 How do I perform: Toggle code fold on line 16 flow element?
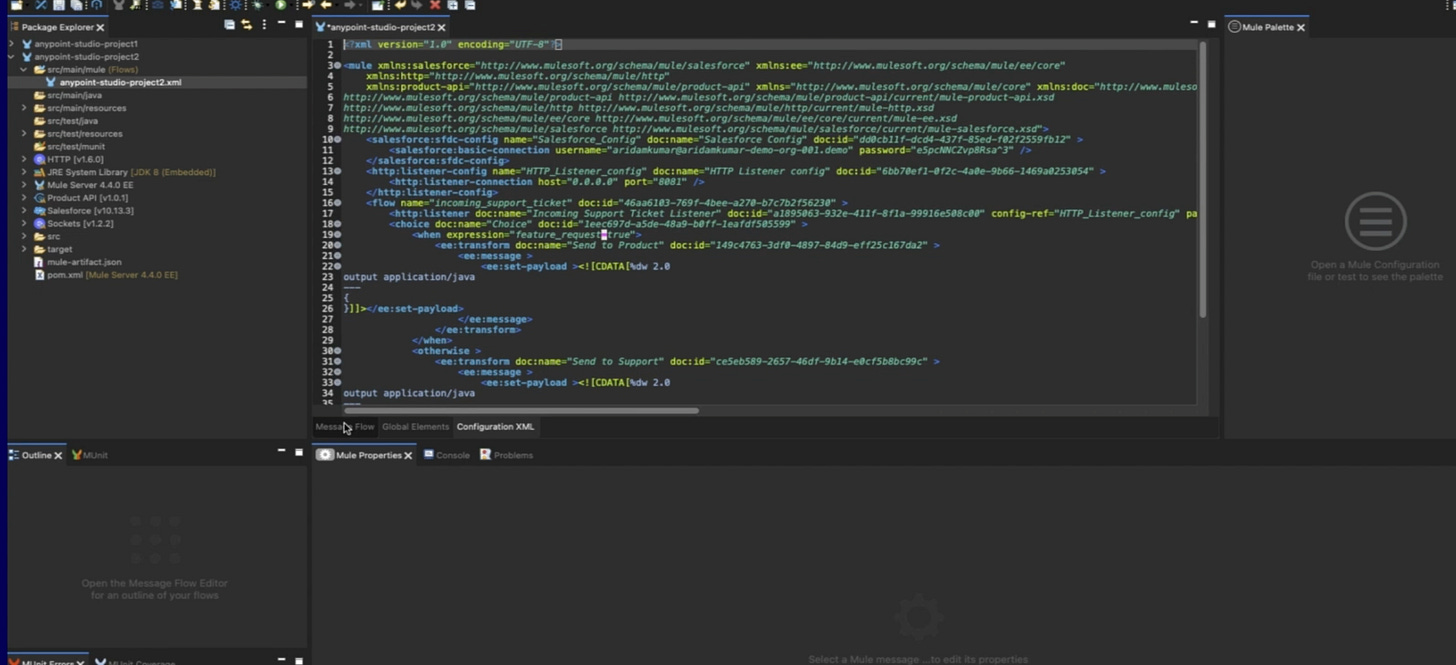tap(338, 203)
